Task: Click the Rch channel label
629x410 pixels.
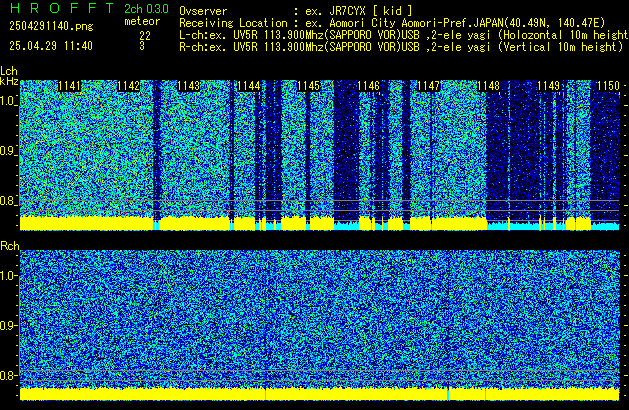Action: (x=10, y=246)
